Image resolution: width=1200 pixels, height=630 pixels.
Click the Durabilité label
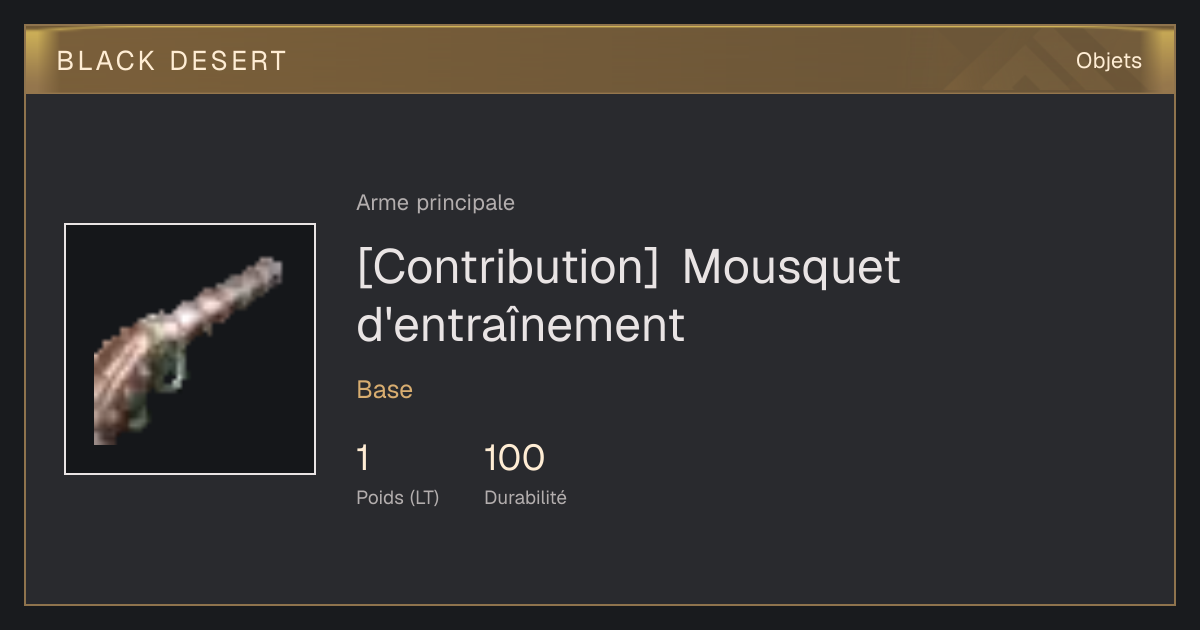coord(525,497)
